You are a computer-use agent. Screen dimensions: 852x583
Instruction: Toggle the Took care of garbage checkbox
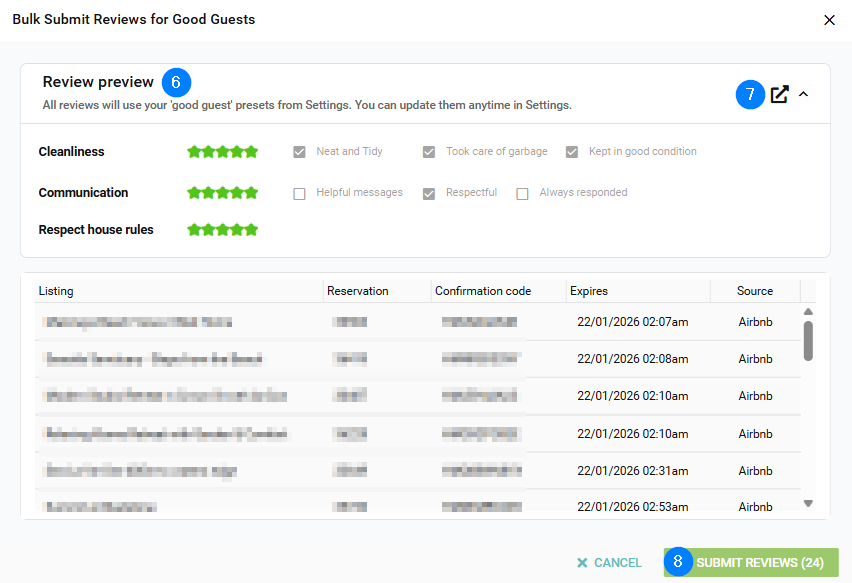point(429,152)
